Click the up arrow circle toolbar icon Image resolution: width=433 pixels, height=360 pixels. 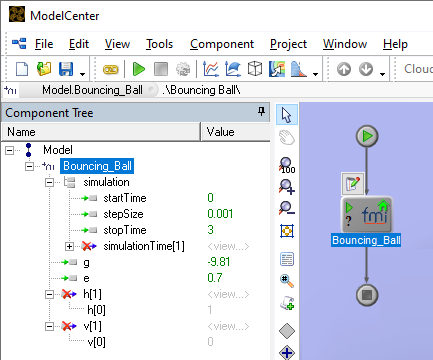pos(344,69)
